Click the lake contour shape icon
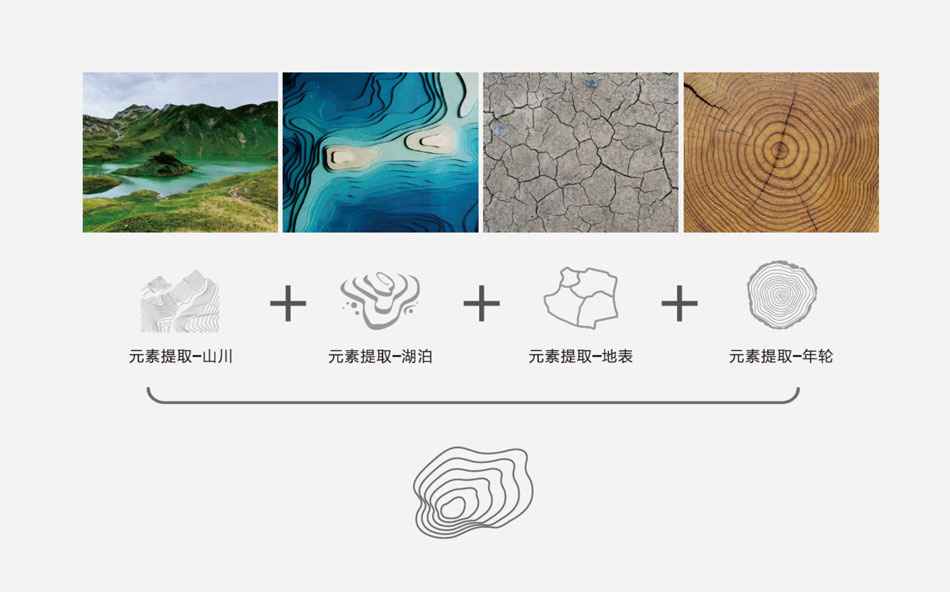This screenshot has height=592, width=950. click(x=380, y=300)
